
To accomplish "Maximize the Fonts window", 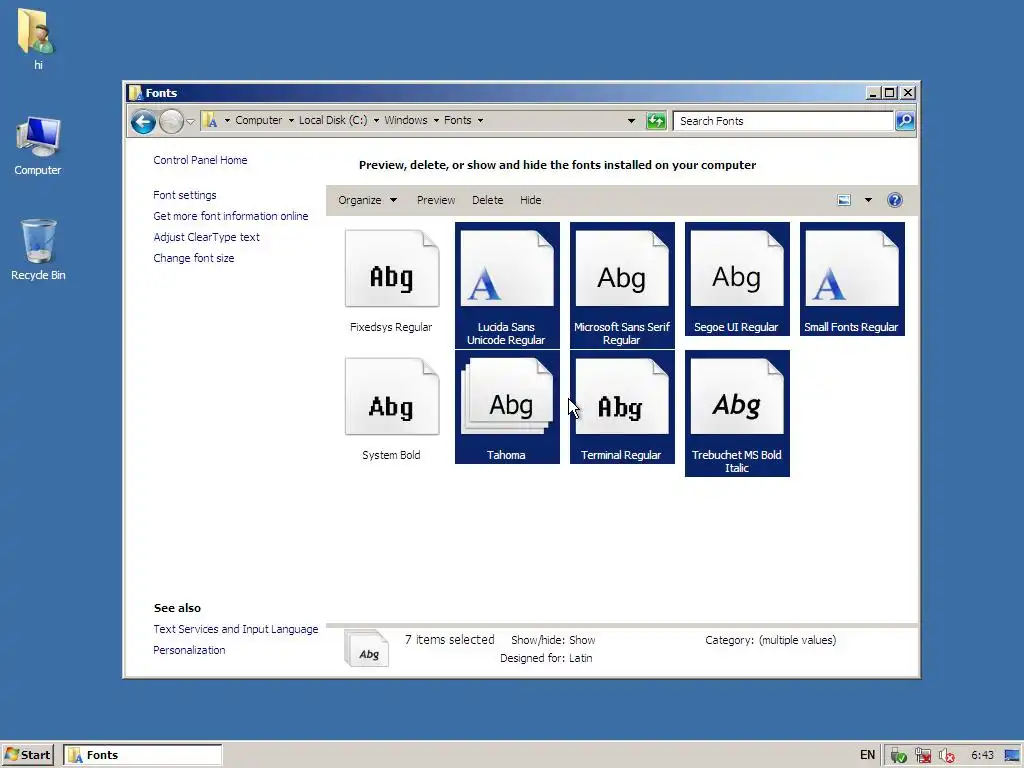I will (889, 93).
